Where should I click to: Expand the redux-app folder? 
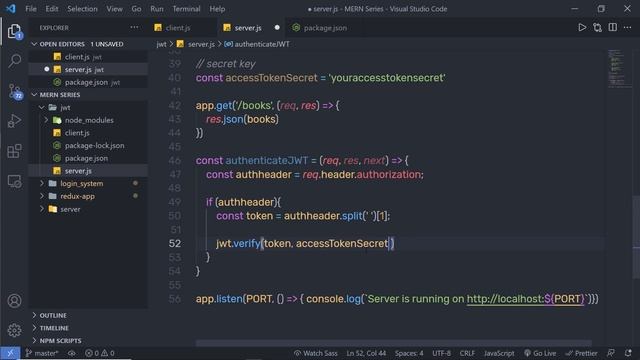(42, 196)
